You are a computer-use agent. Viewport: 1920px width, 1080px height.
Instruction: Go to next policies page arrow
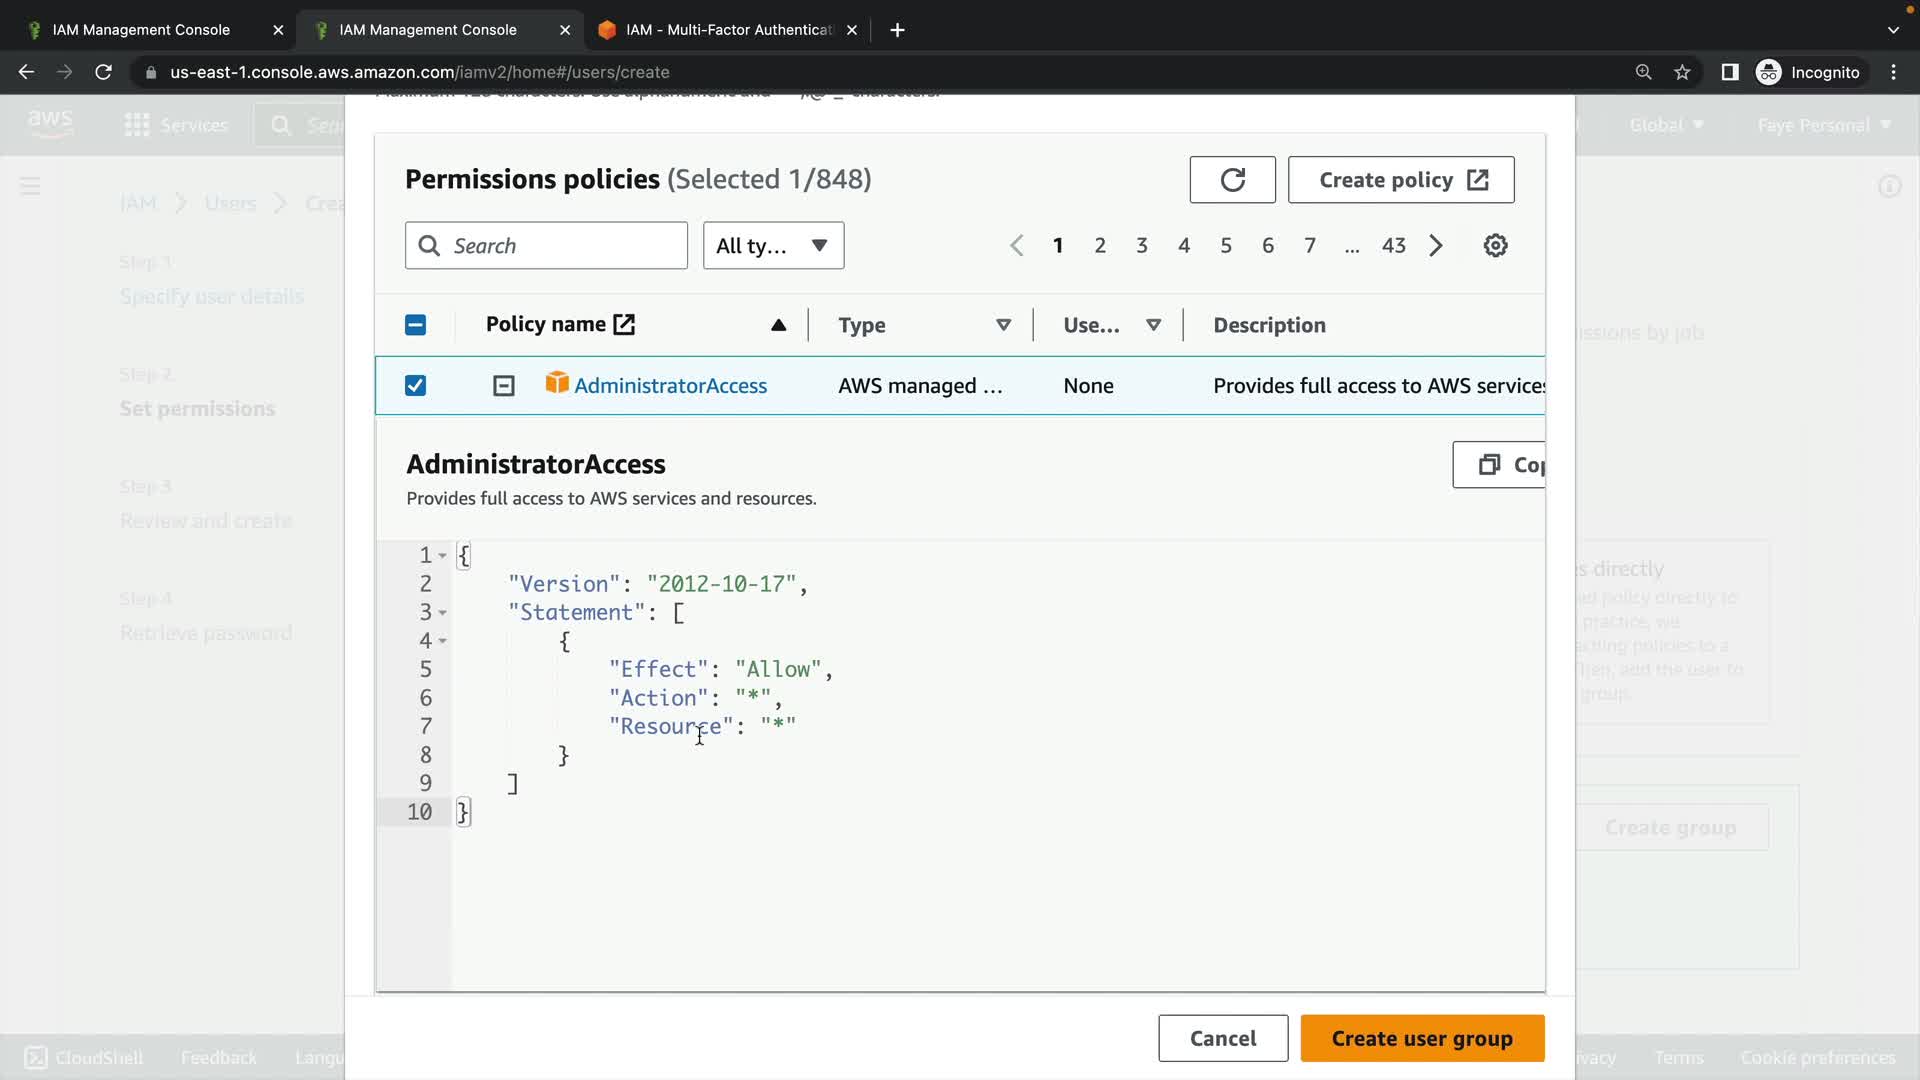pos(1436,246)
